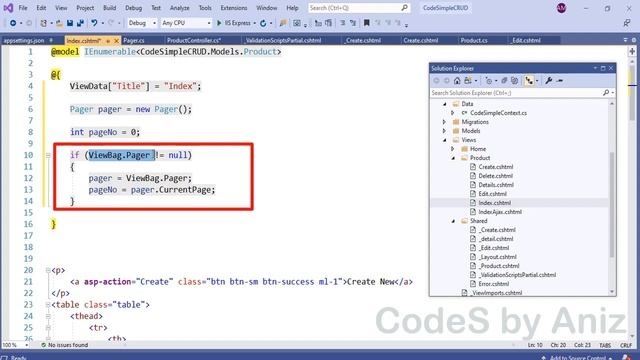Close the Index.cshtml tab
The image size is (640, 360).
(x=116, y=40)
